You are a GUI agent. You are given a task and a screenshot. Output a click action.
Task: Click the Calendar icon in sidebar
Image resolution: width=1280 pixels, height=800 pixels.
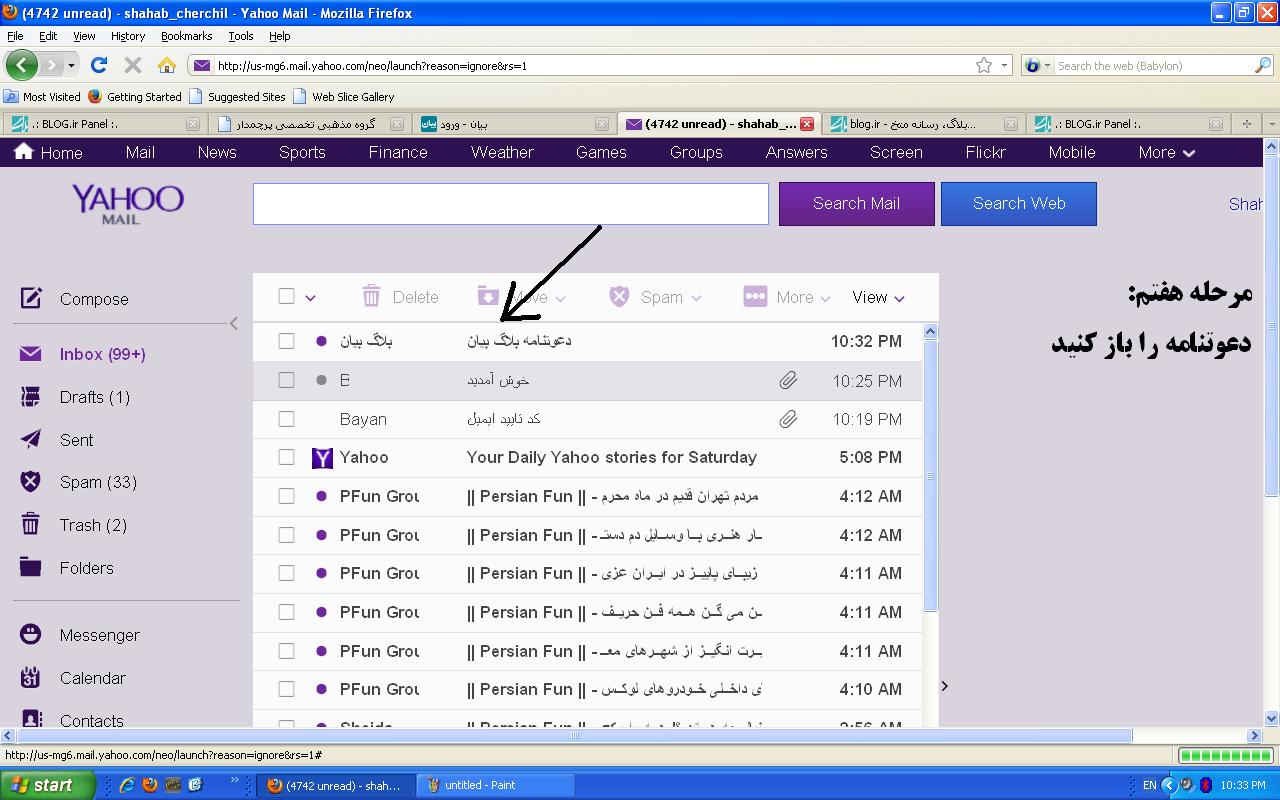31,677
